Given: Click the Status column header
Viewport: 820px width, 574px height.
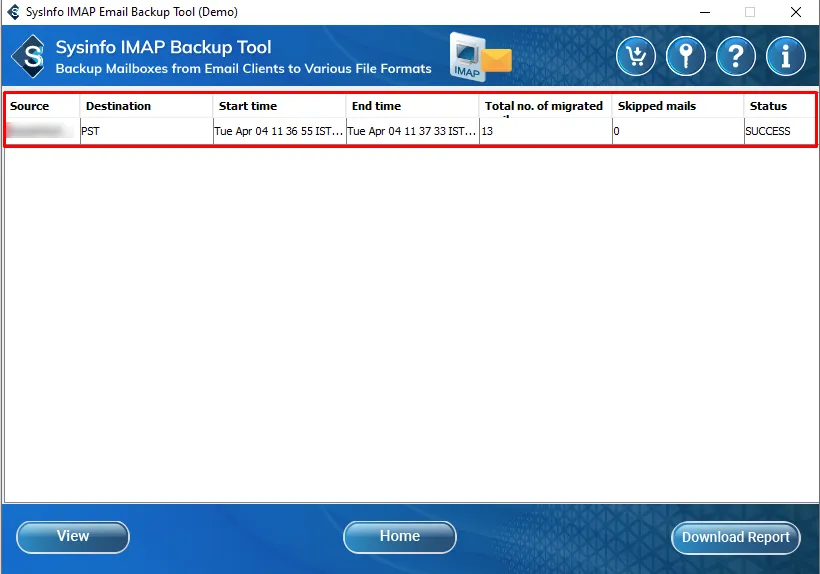Looking at the screenshot, I should (x=779, y=106).
